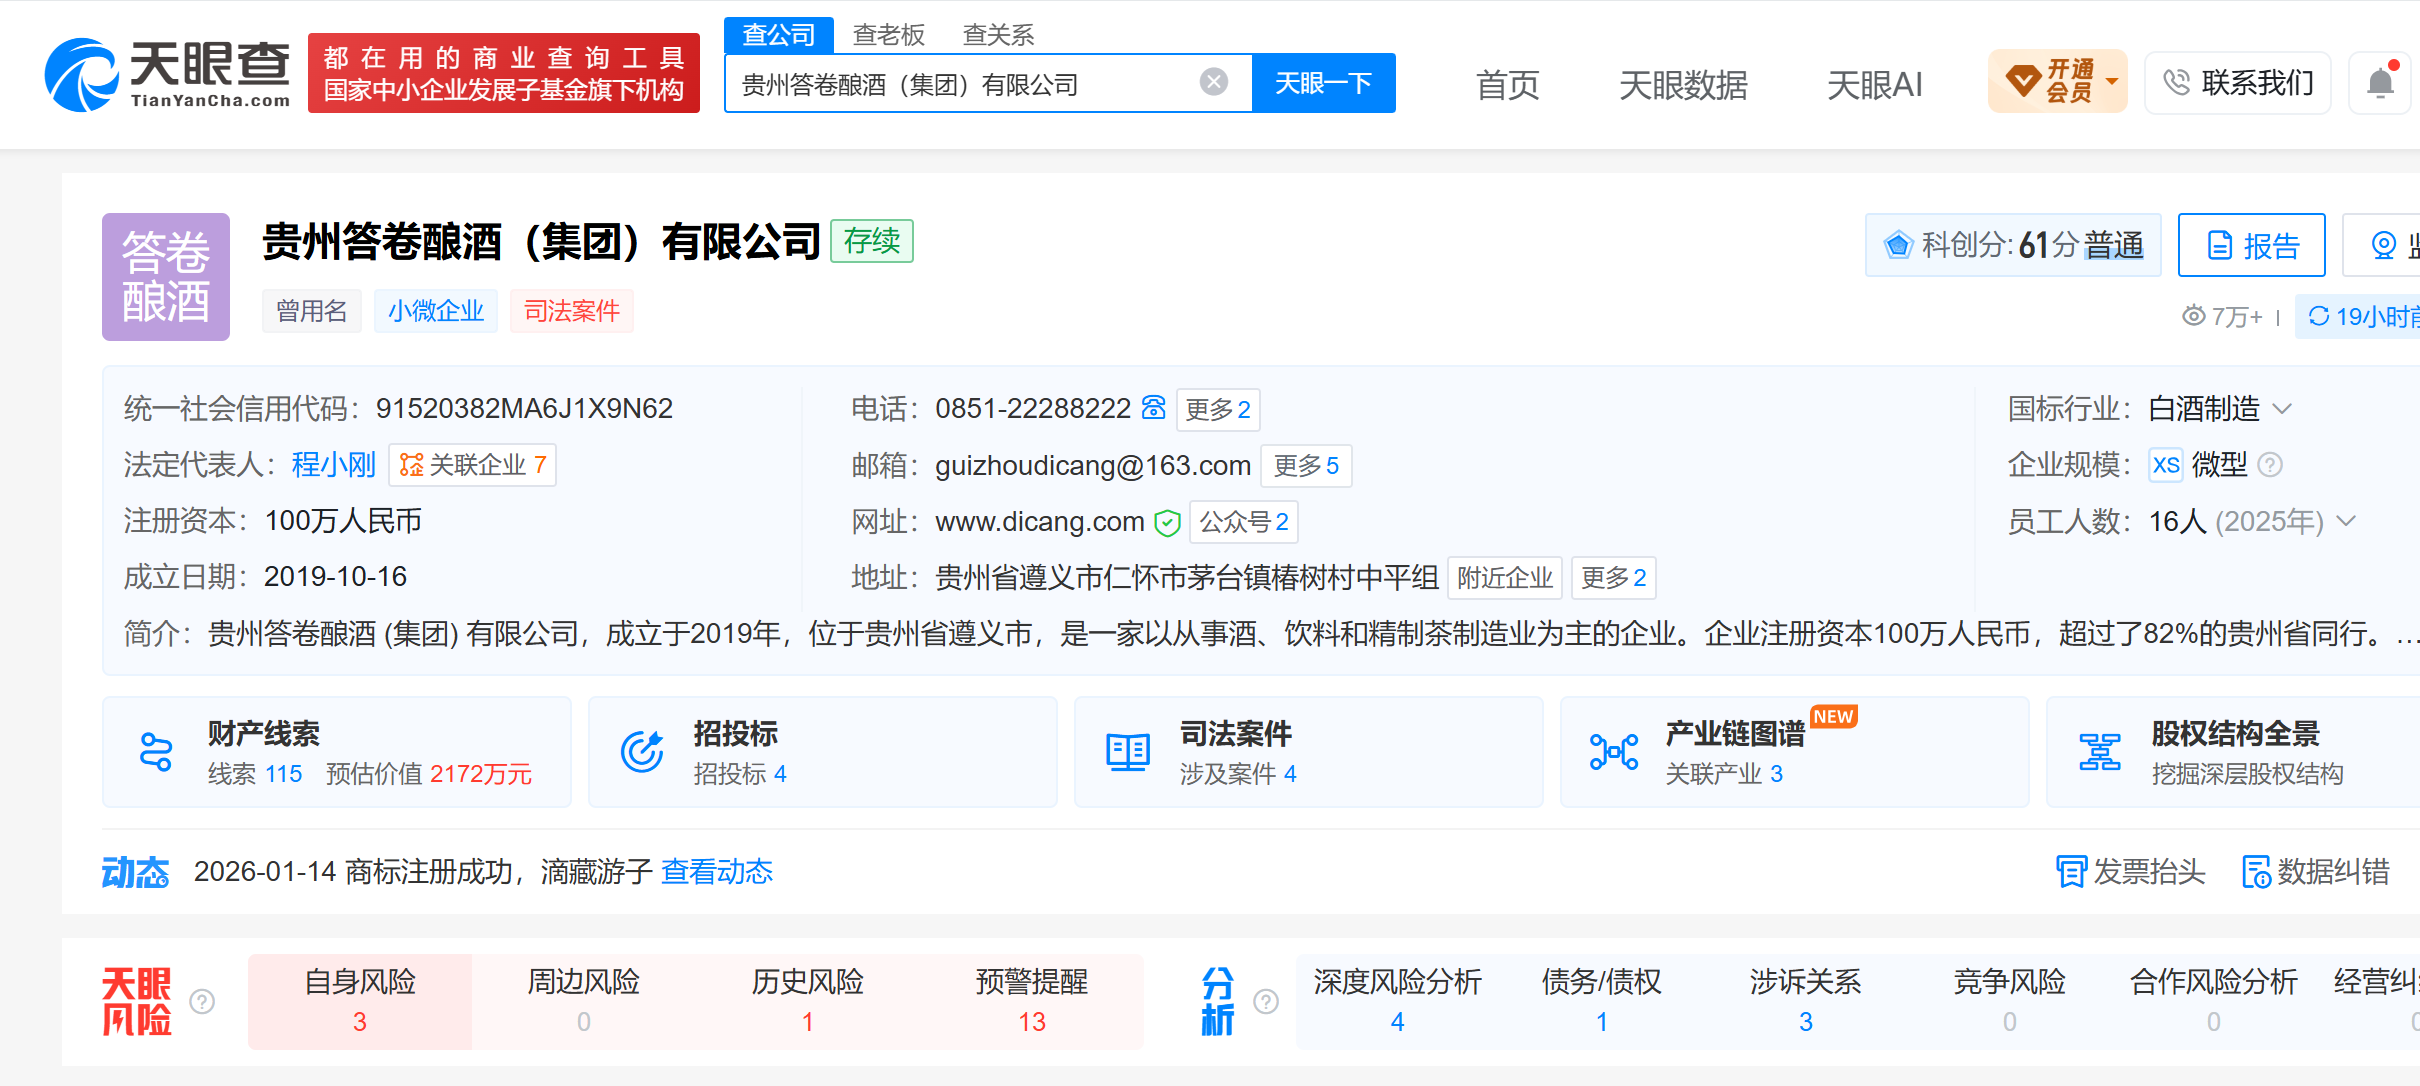This screenshot has height=1086, width=2420.
Task: Click the 答卷酿酒 company logo
Action: coord(166,277)
